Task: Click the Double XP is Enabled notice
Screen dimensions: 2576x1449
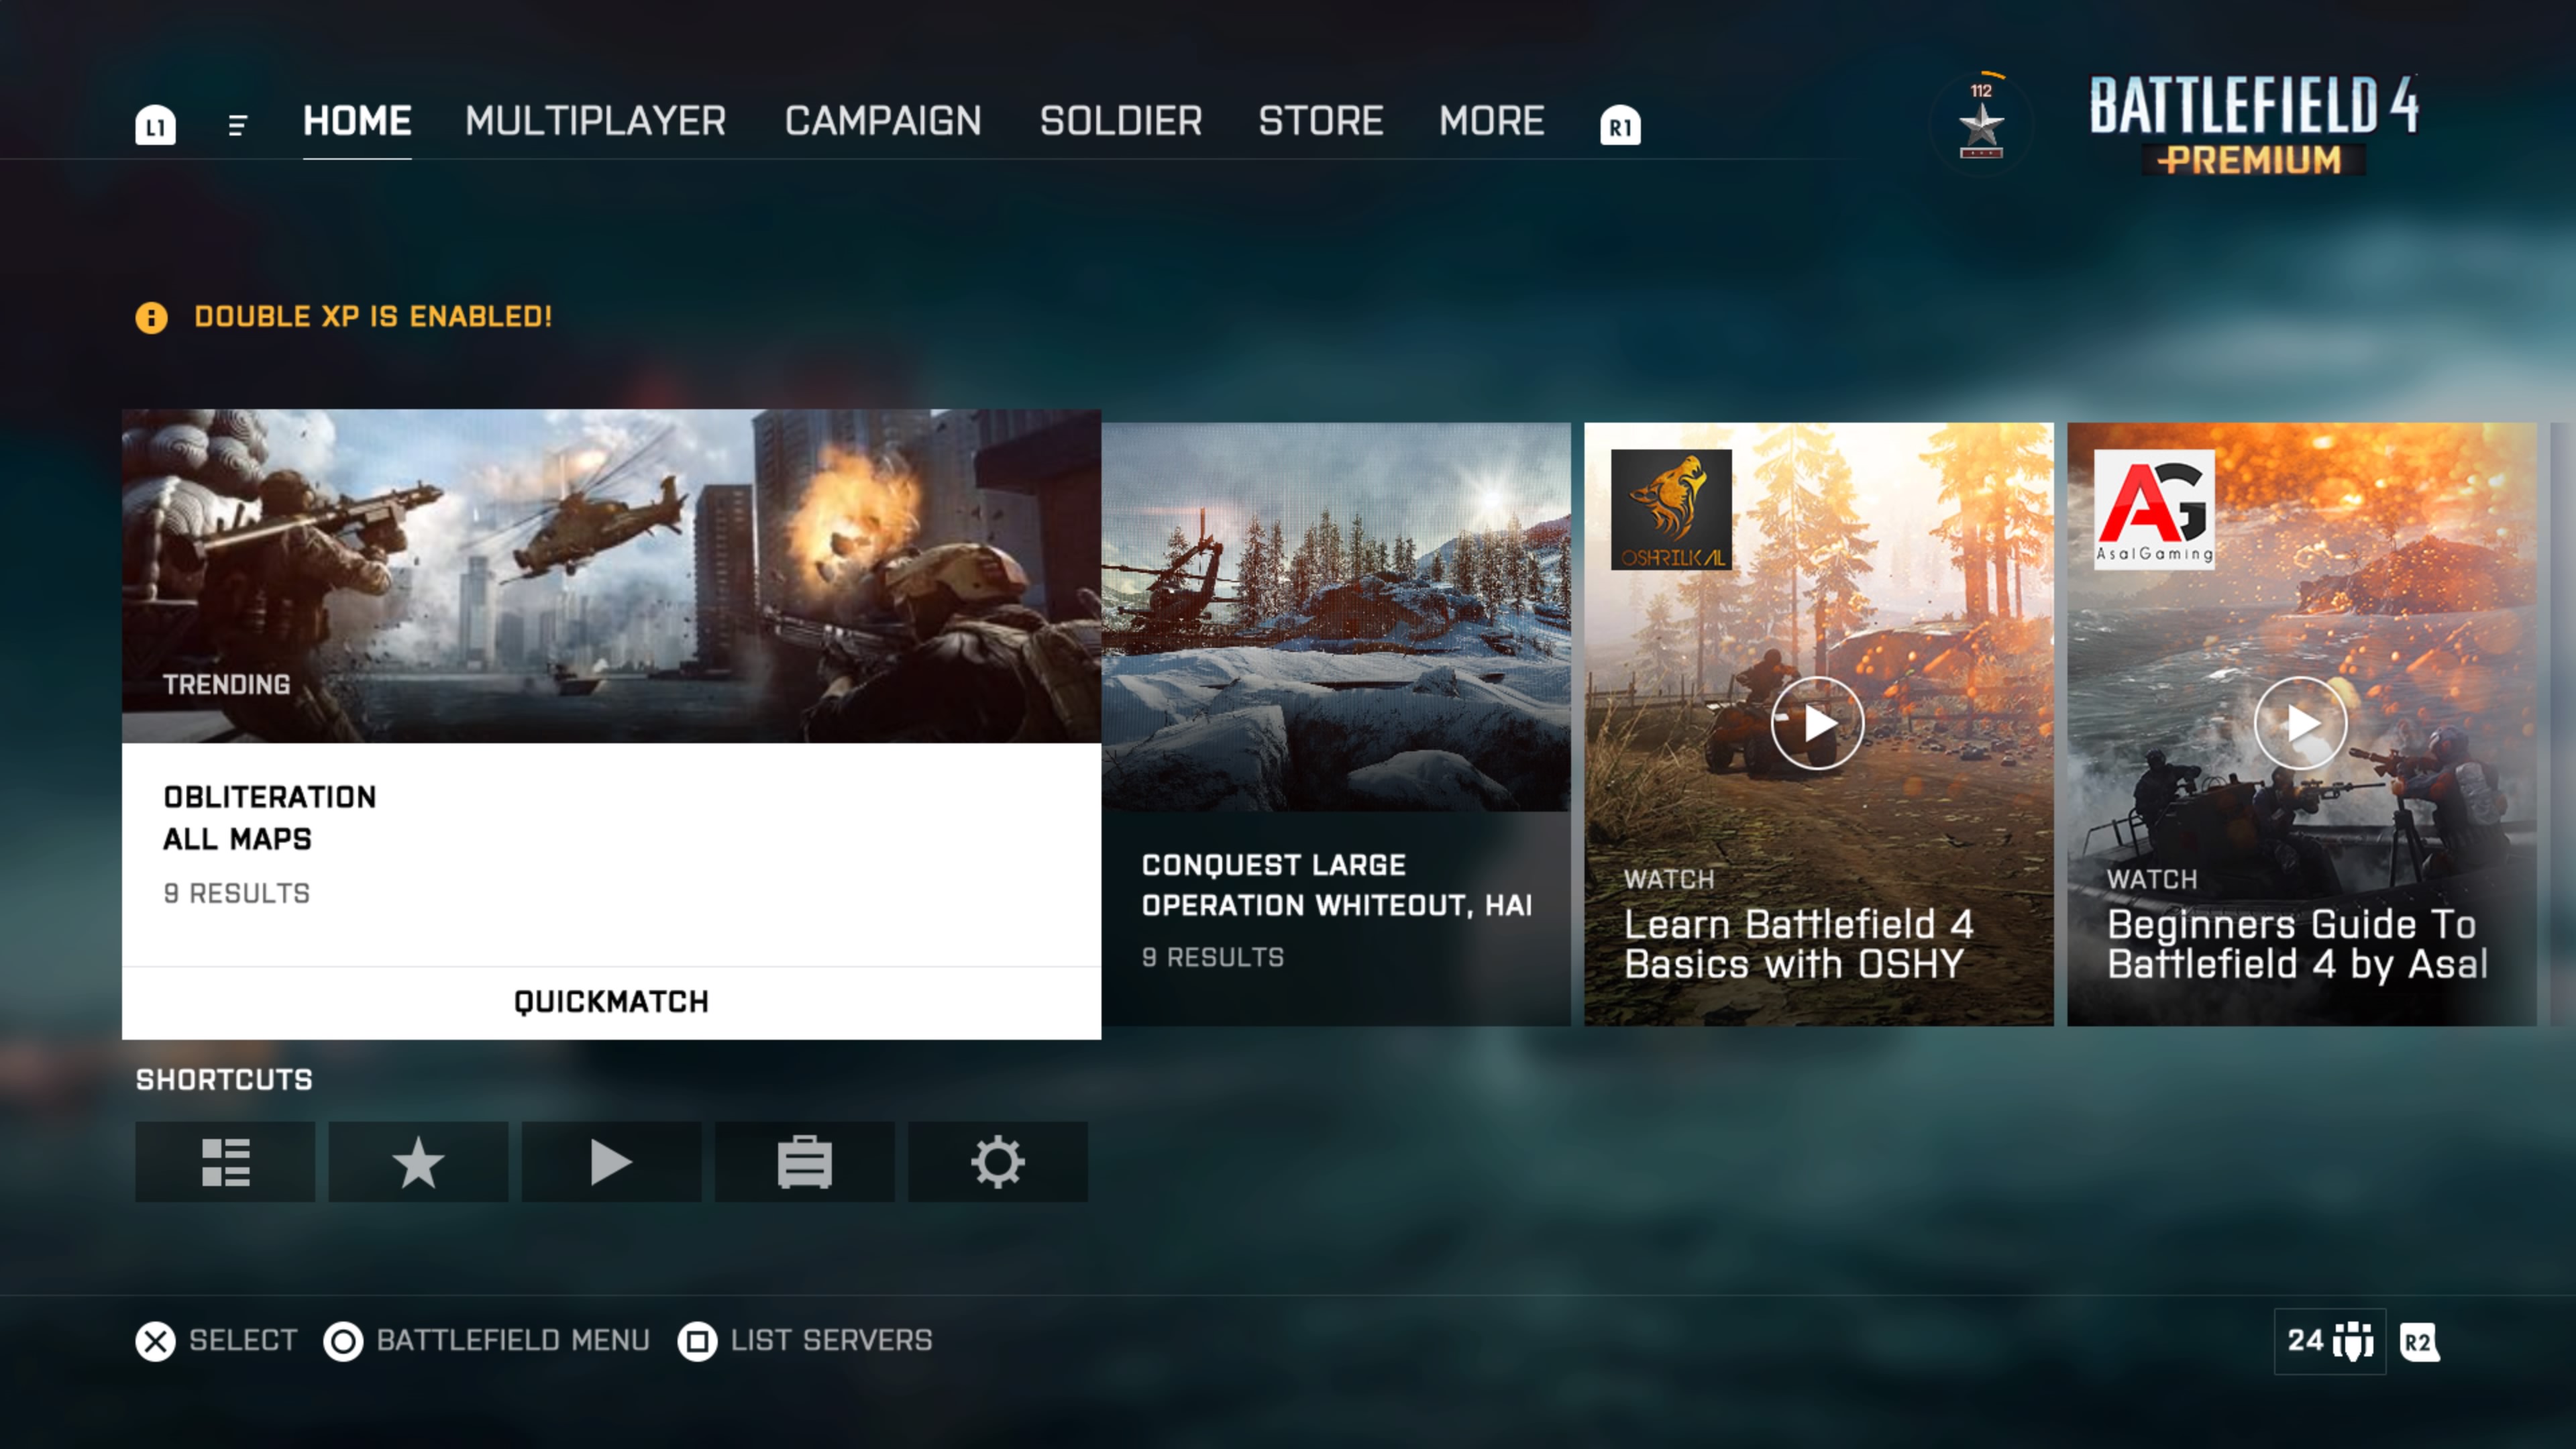Action: click(x=373, y=317)
